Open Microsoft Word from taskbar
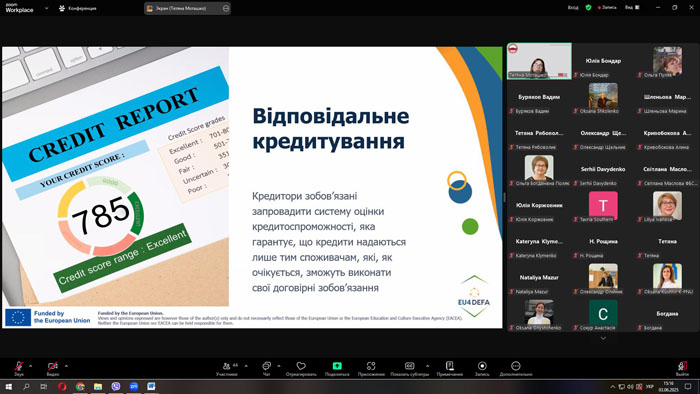 pos(151,386)
